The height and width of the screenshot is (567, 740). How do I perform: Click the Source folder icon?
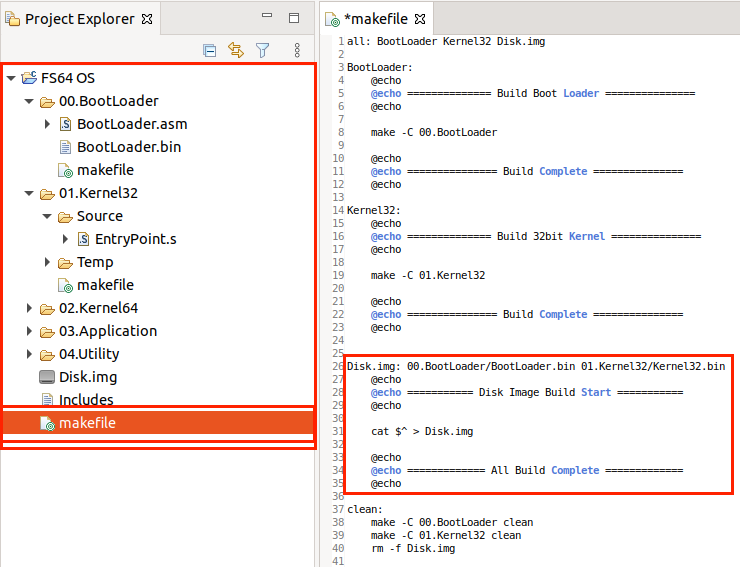pos(65,217)
